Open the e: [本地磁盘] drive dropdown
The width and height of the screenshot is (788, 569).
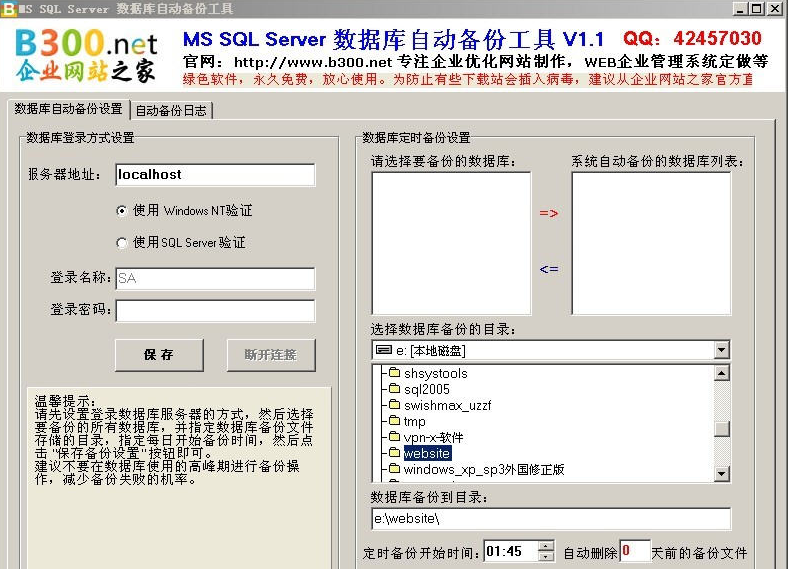click(x=722, y=350)
